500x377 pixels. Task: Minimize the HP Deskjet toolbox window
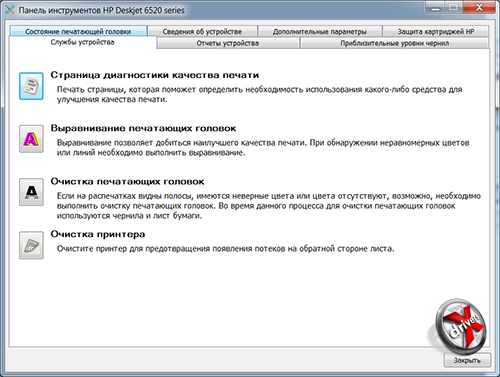pyautogui.click(x=435, y=7)
